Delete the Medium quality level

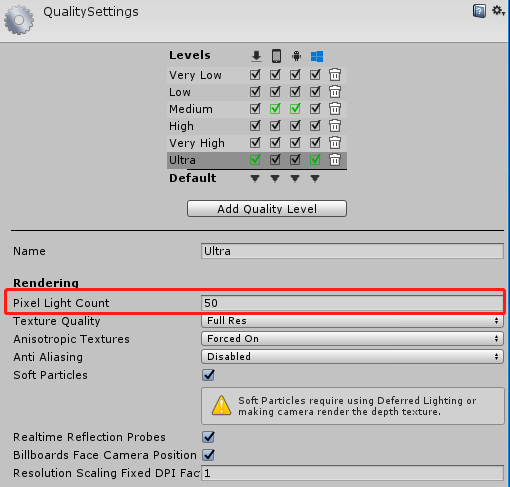pos(335,109)
